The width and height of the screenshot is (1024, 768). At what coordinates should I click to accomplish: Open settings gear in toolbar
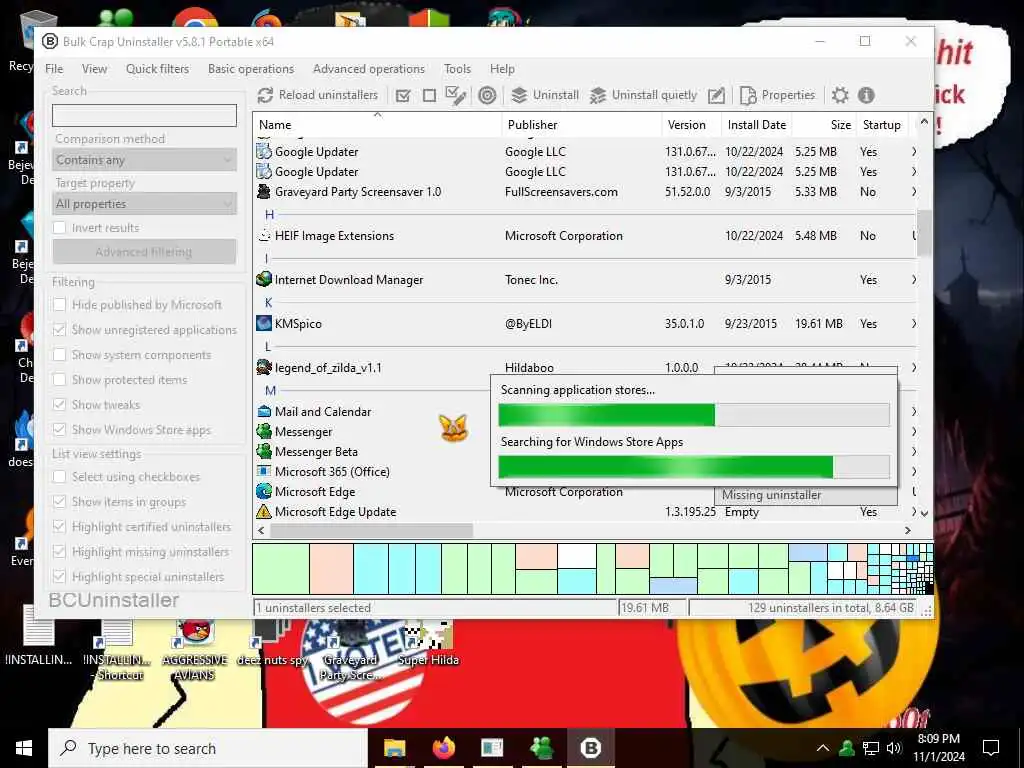(840, 95)
